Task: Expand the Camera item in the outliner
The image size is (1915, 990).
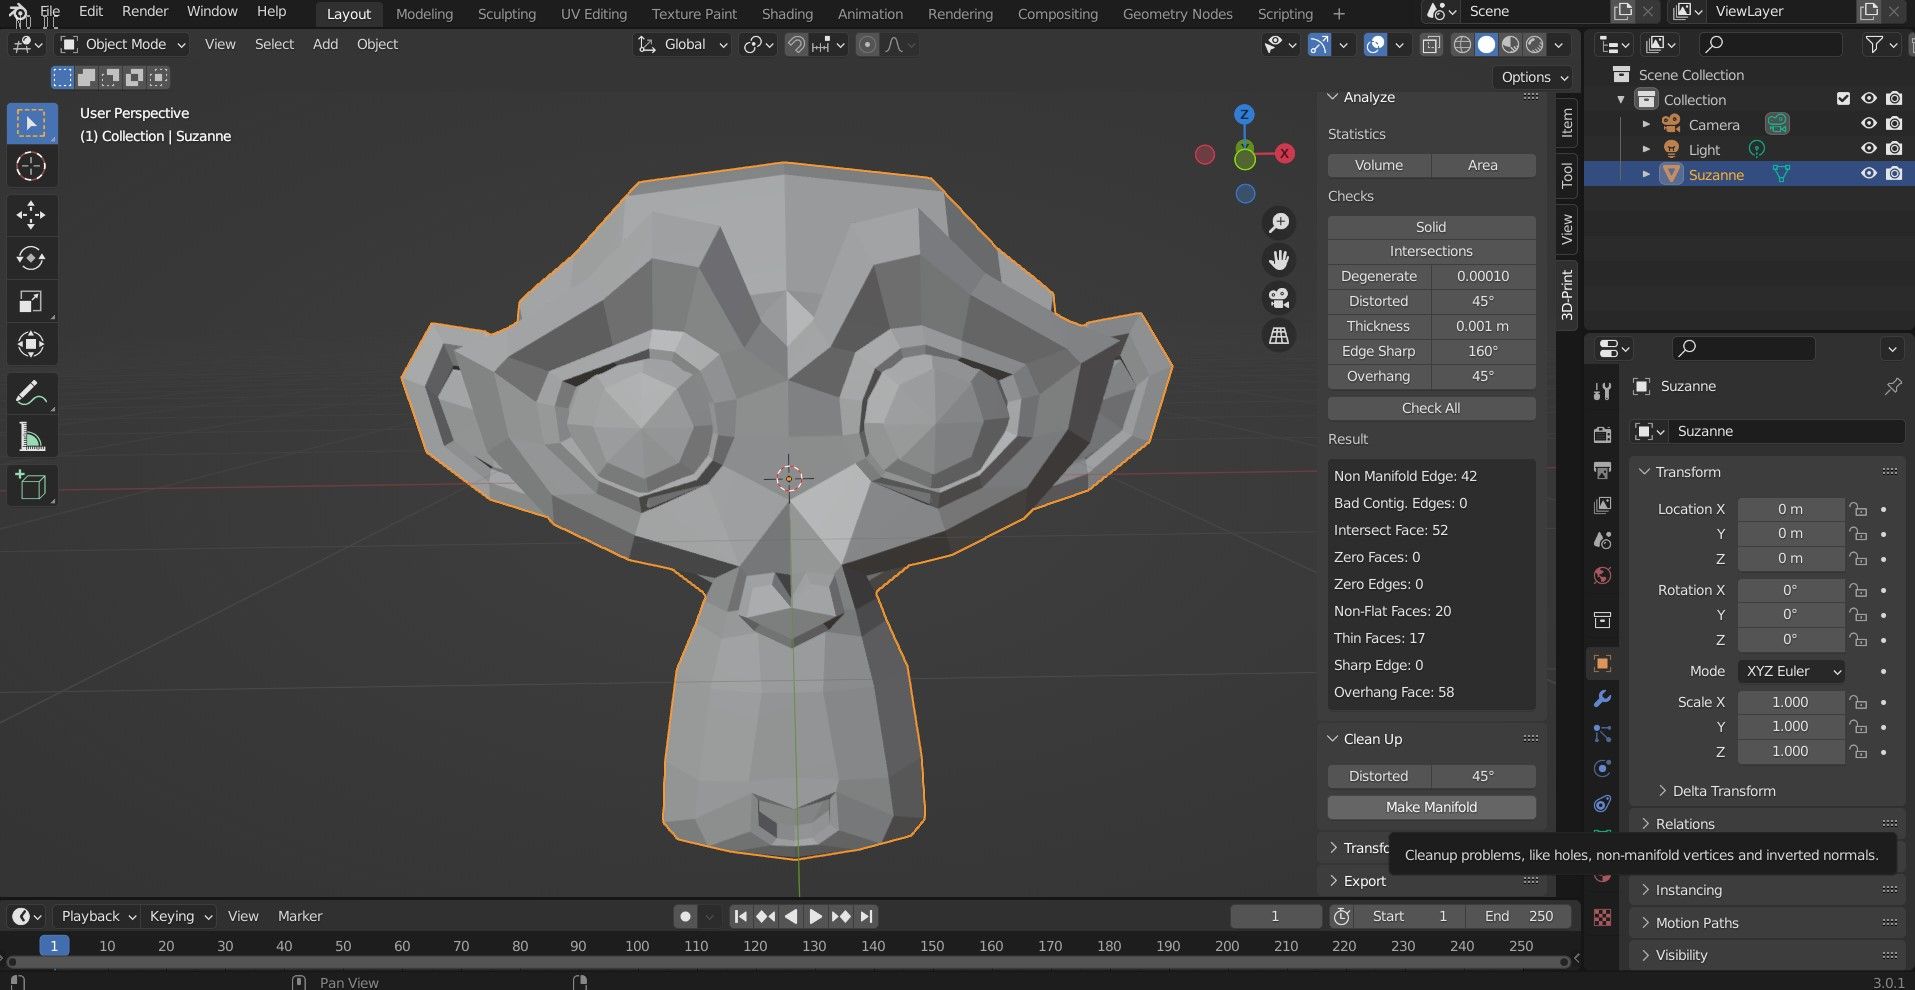Action: tap(1646, 123)
